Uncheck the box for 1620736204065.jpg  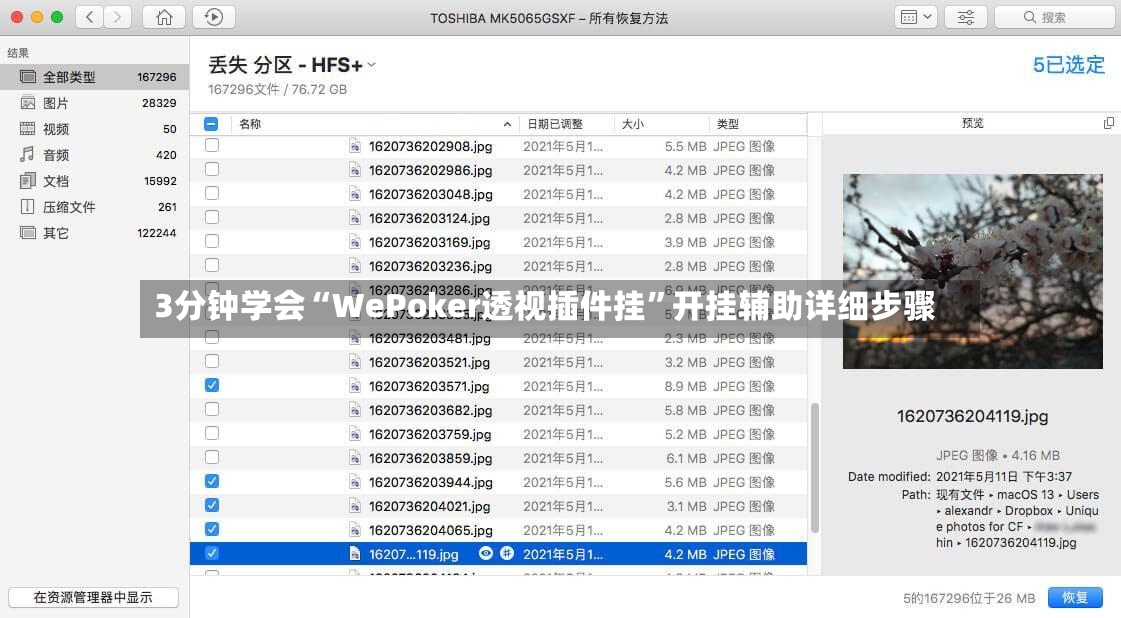pyautogui.click(x=212, y=529)
